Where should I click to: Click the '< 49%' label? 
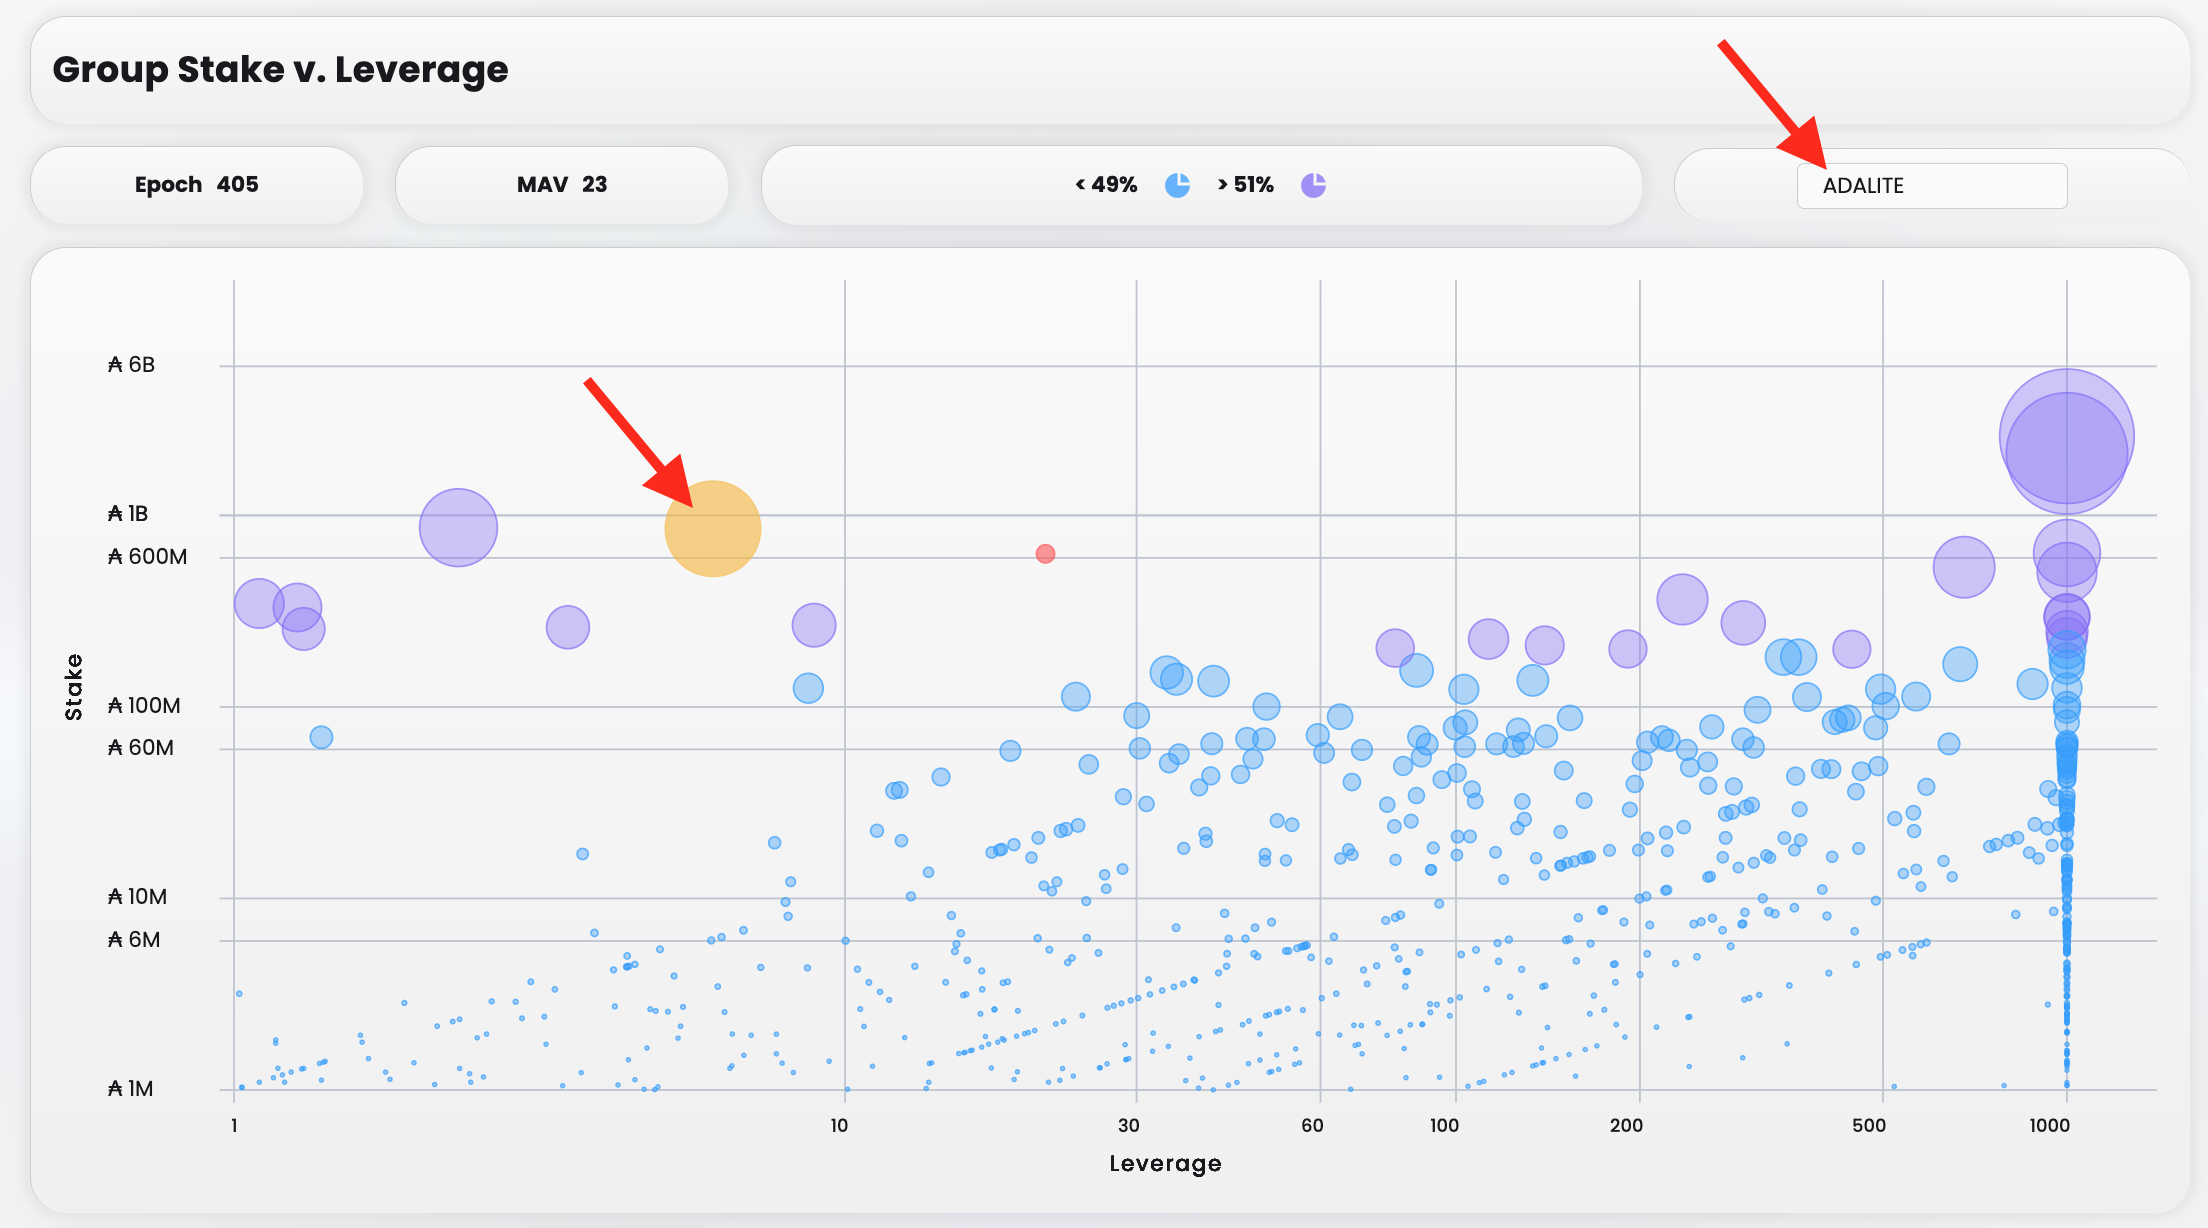[1106, 185]
